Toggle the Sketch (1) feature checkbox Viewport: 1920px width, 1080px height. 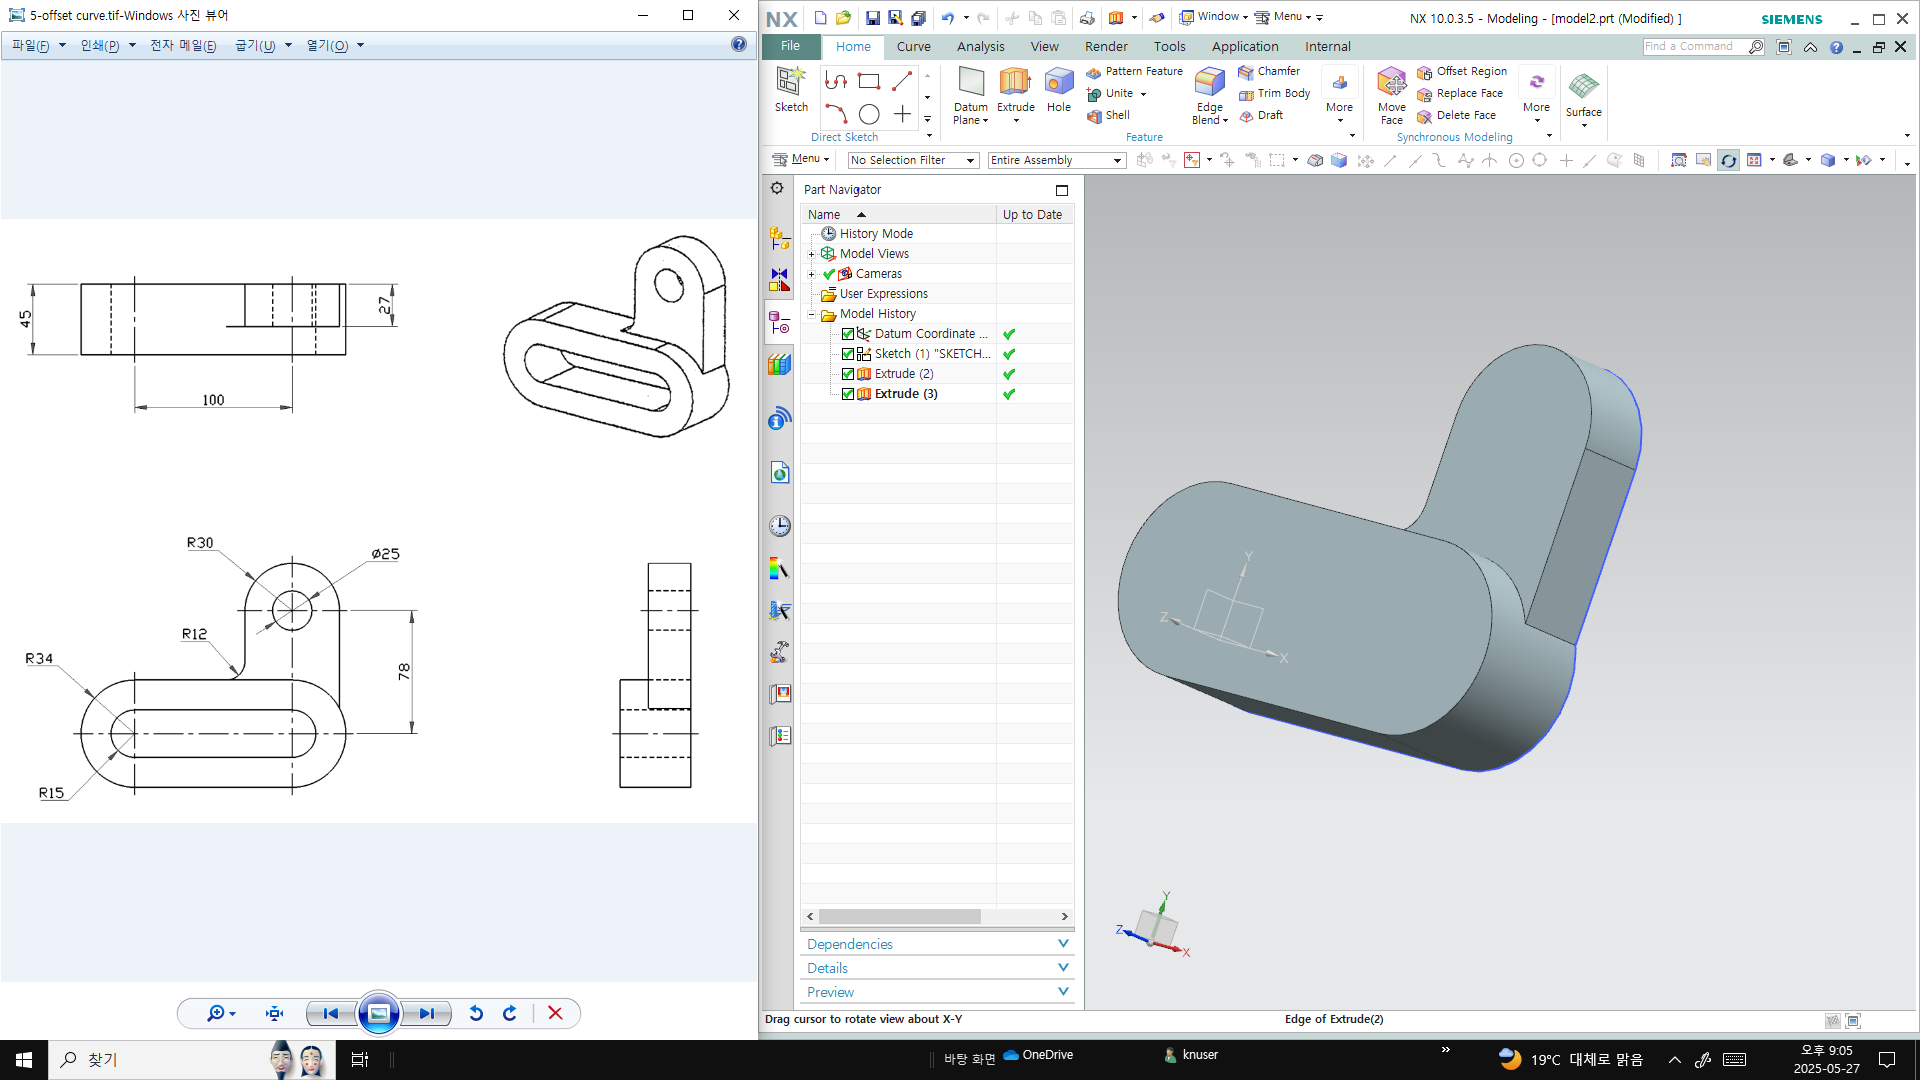848,354
